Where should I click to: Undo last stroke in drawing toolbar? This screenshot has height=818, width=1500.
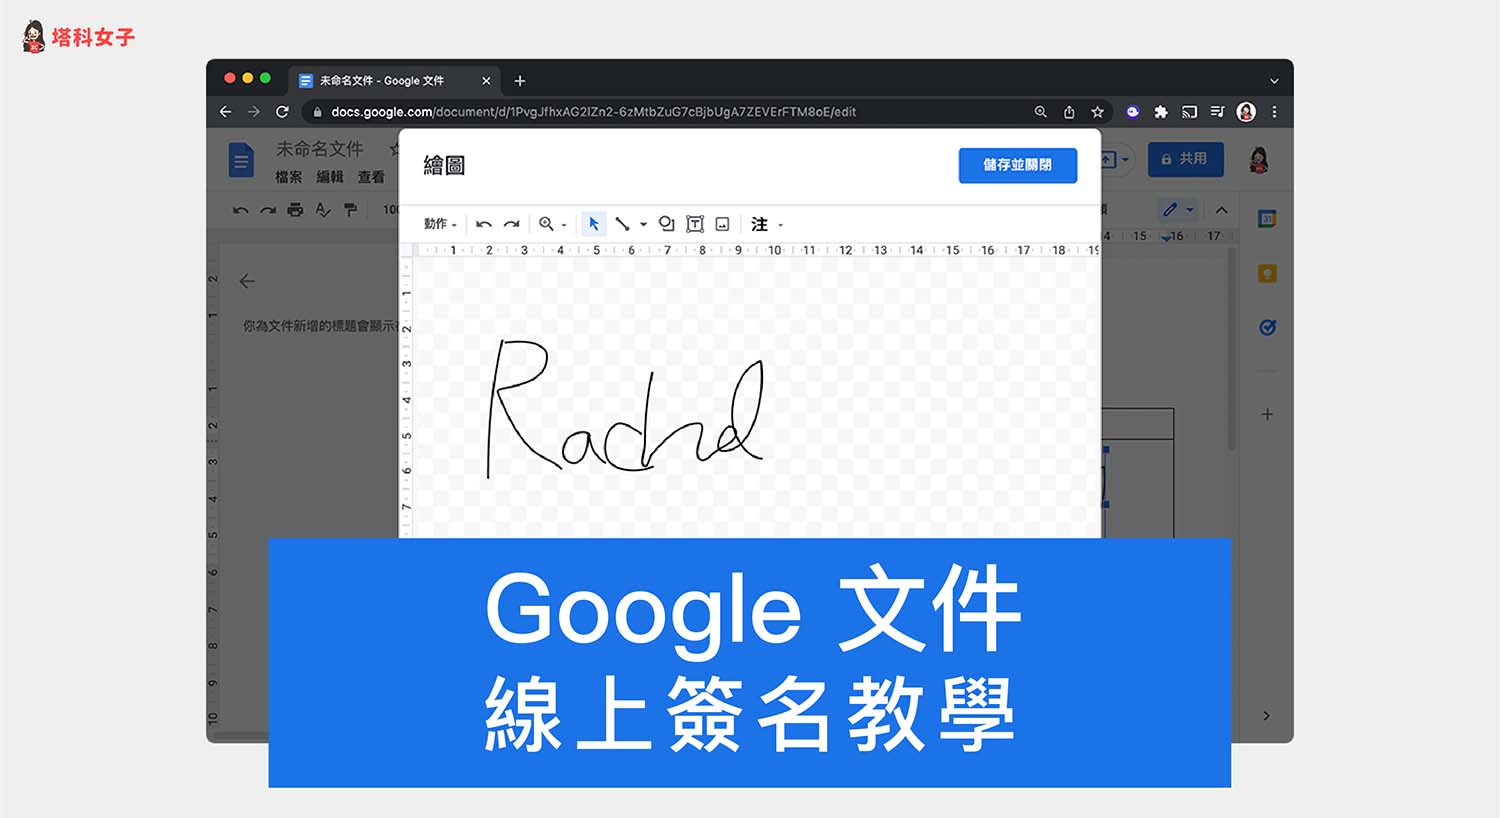click(x=484, y=224)
